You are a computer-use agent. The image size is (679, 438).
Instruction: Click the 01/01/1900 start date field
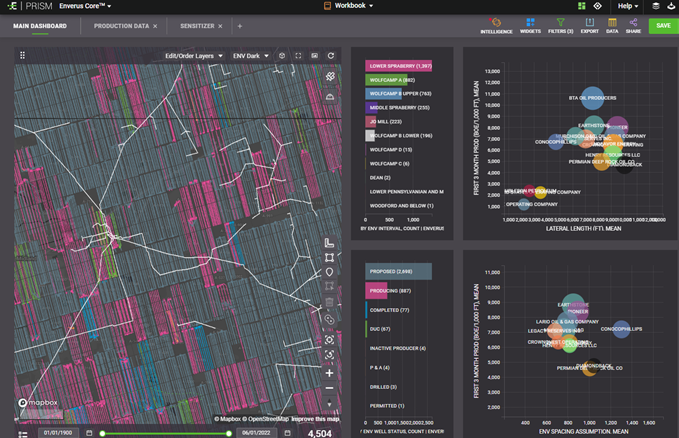click(x=58, y=433)
